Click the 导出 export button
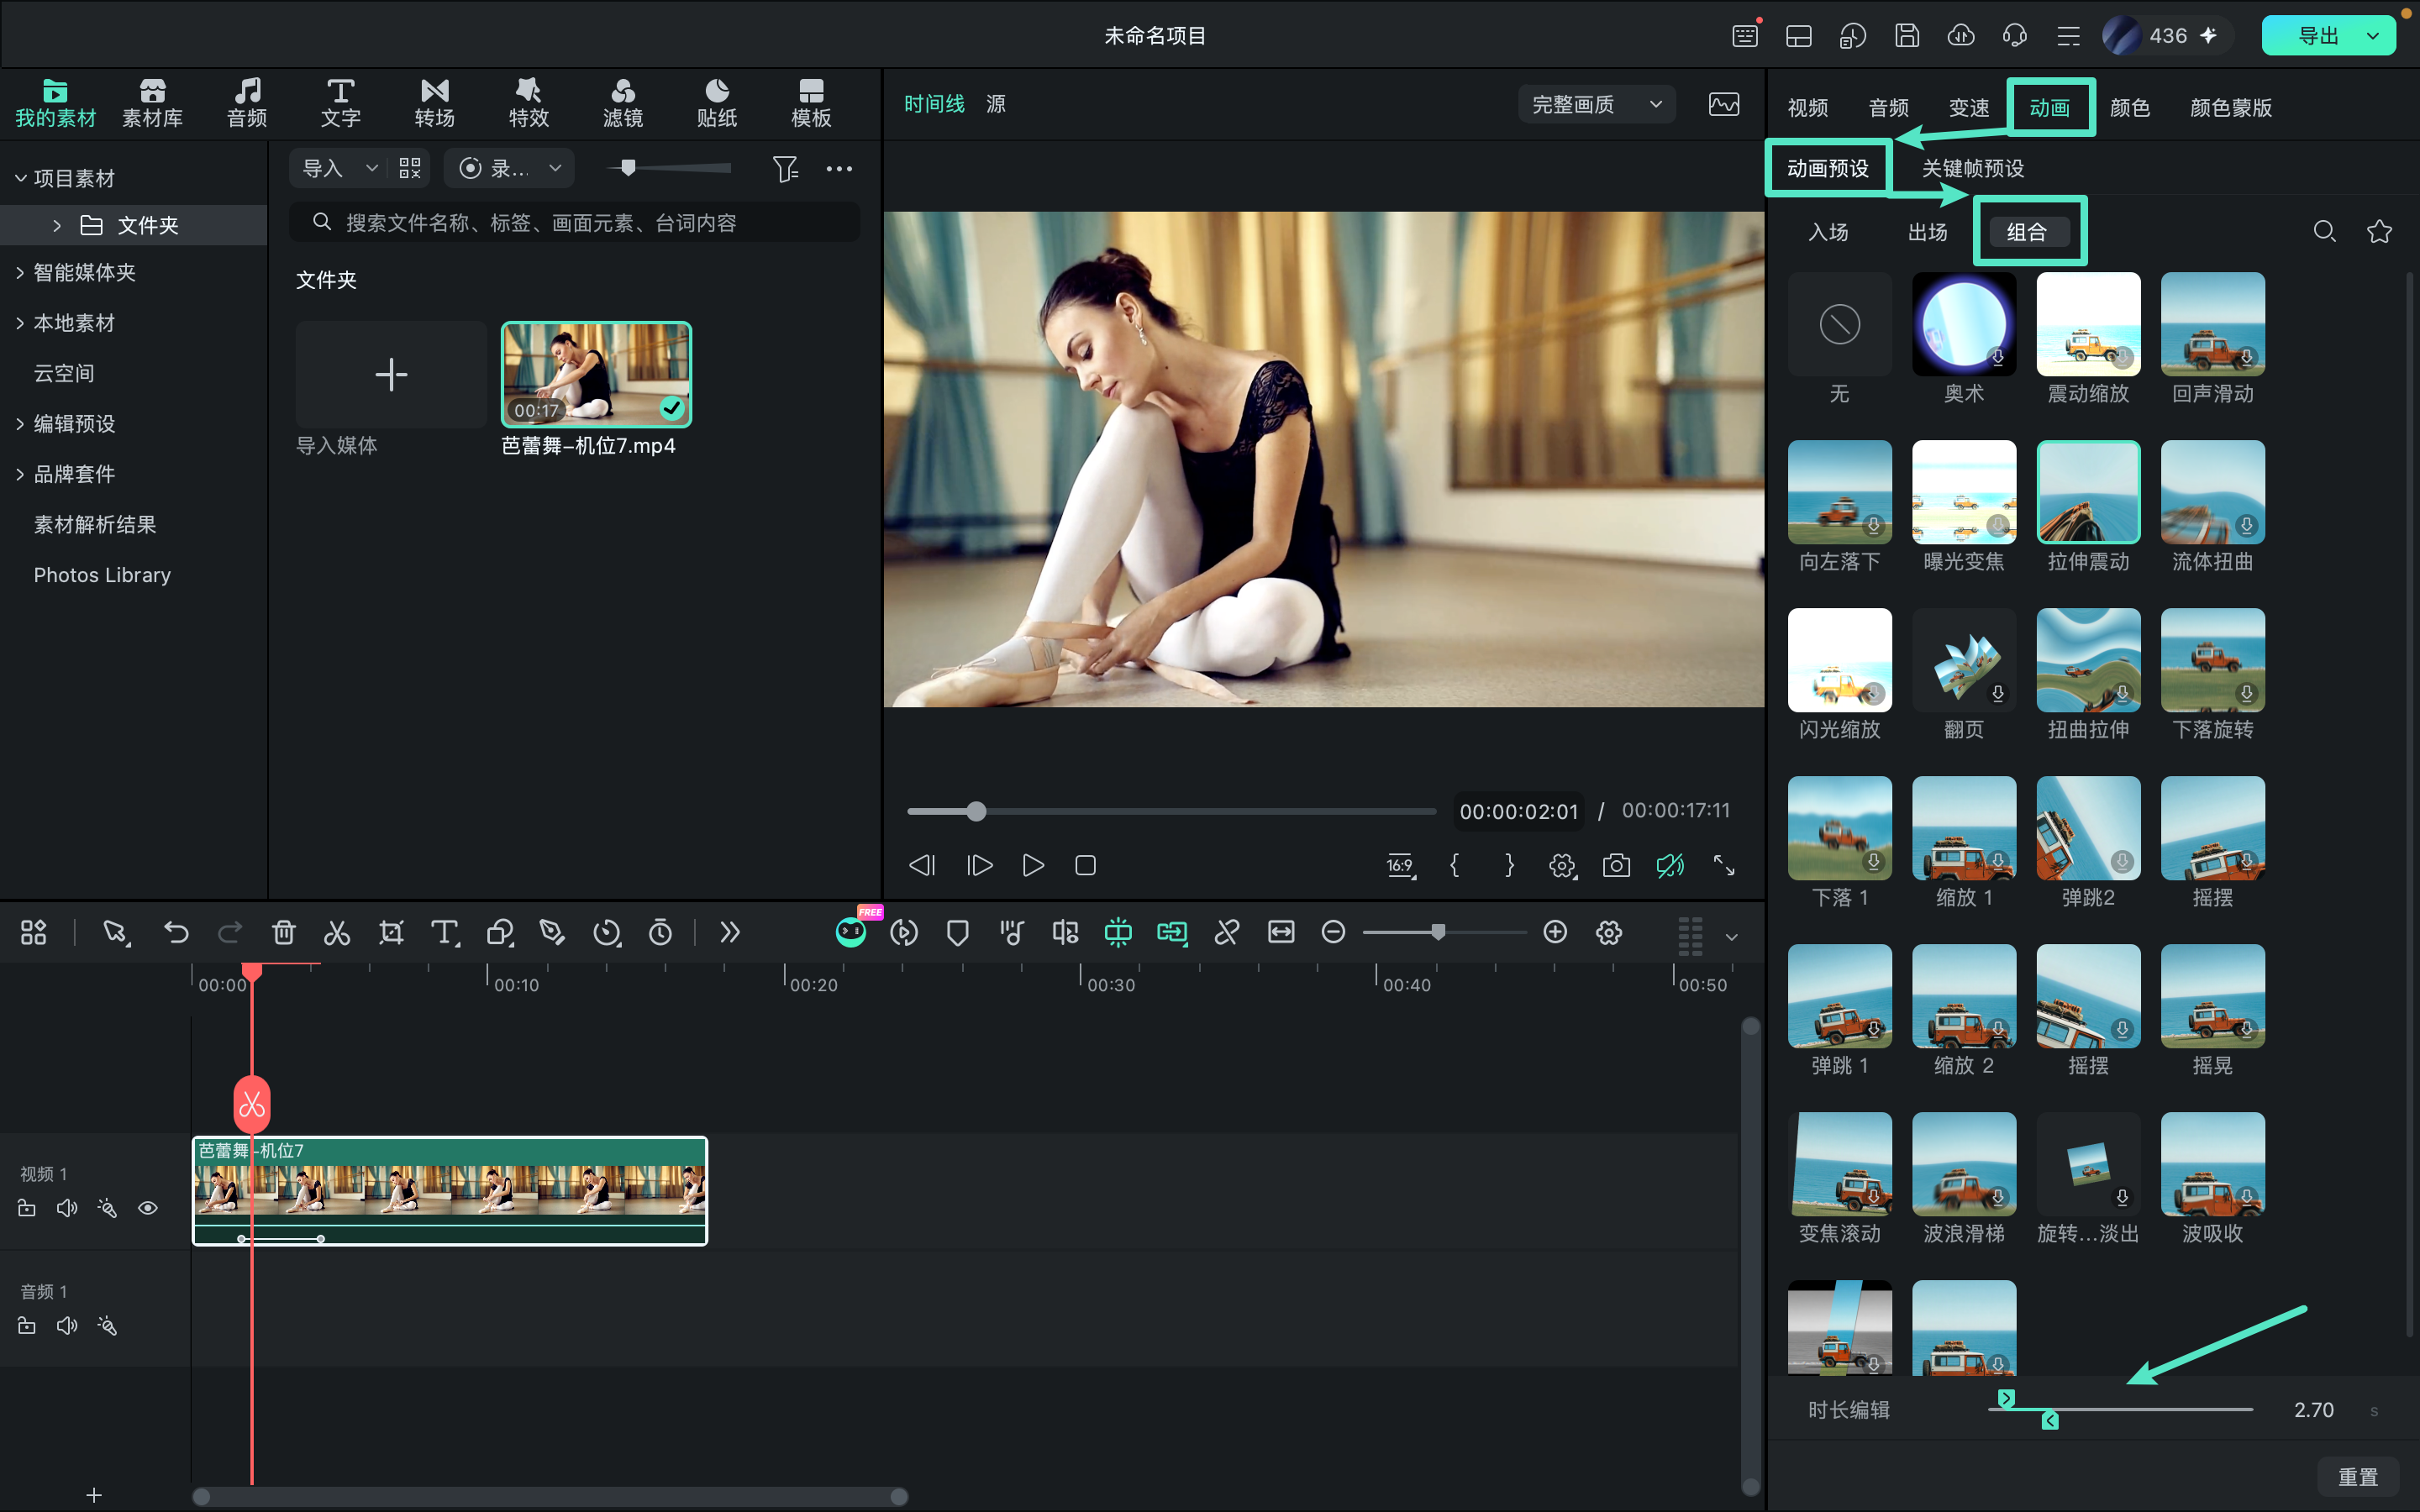 tap(2318, 36)
